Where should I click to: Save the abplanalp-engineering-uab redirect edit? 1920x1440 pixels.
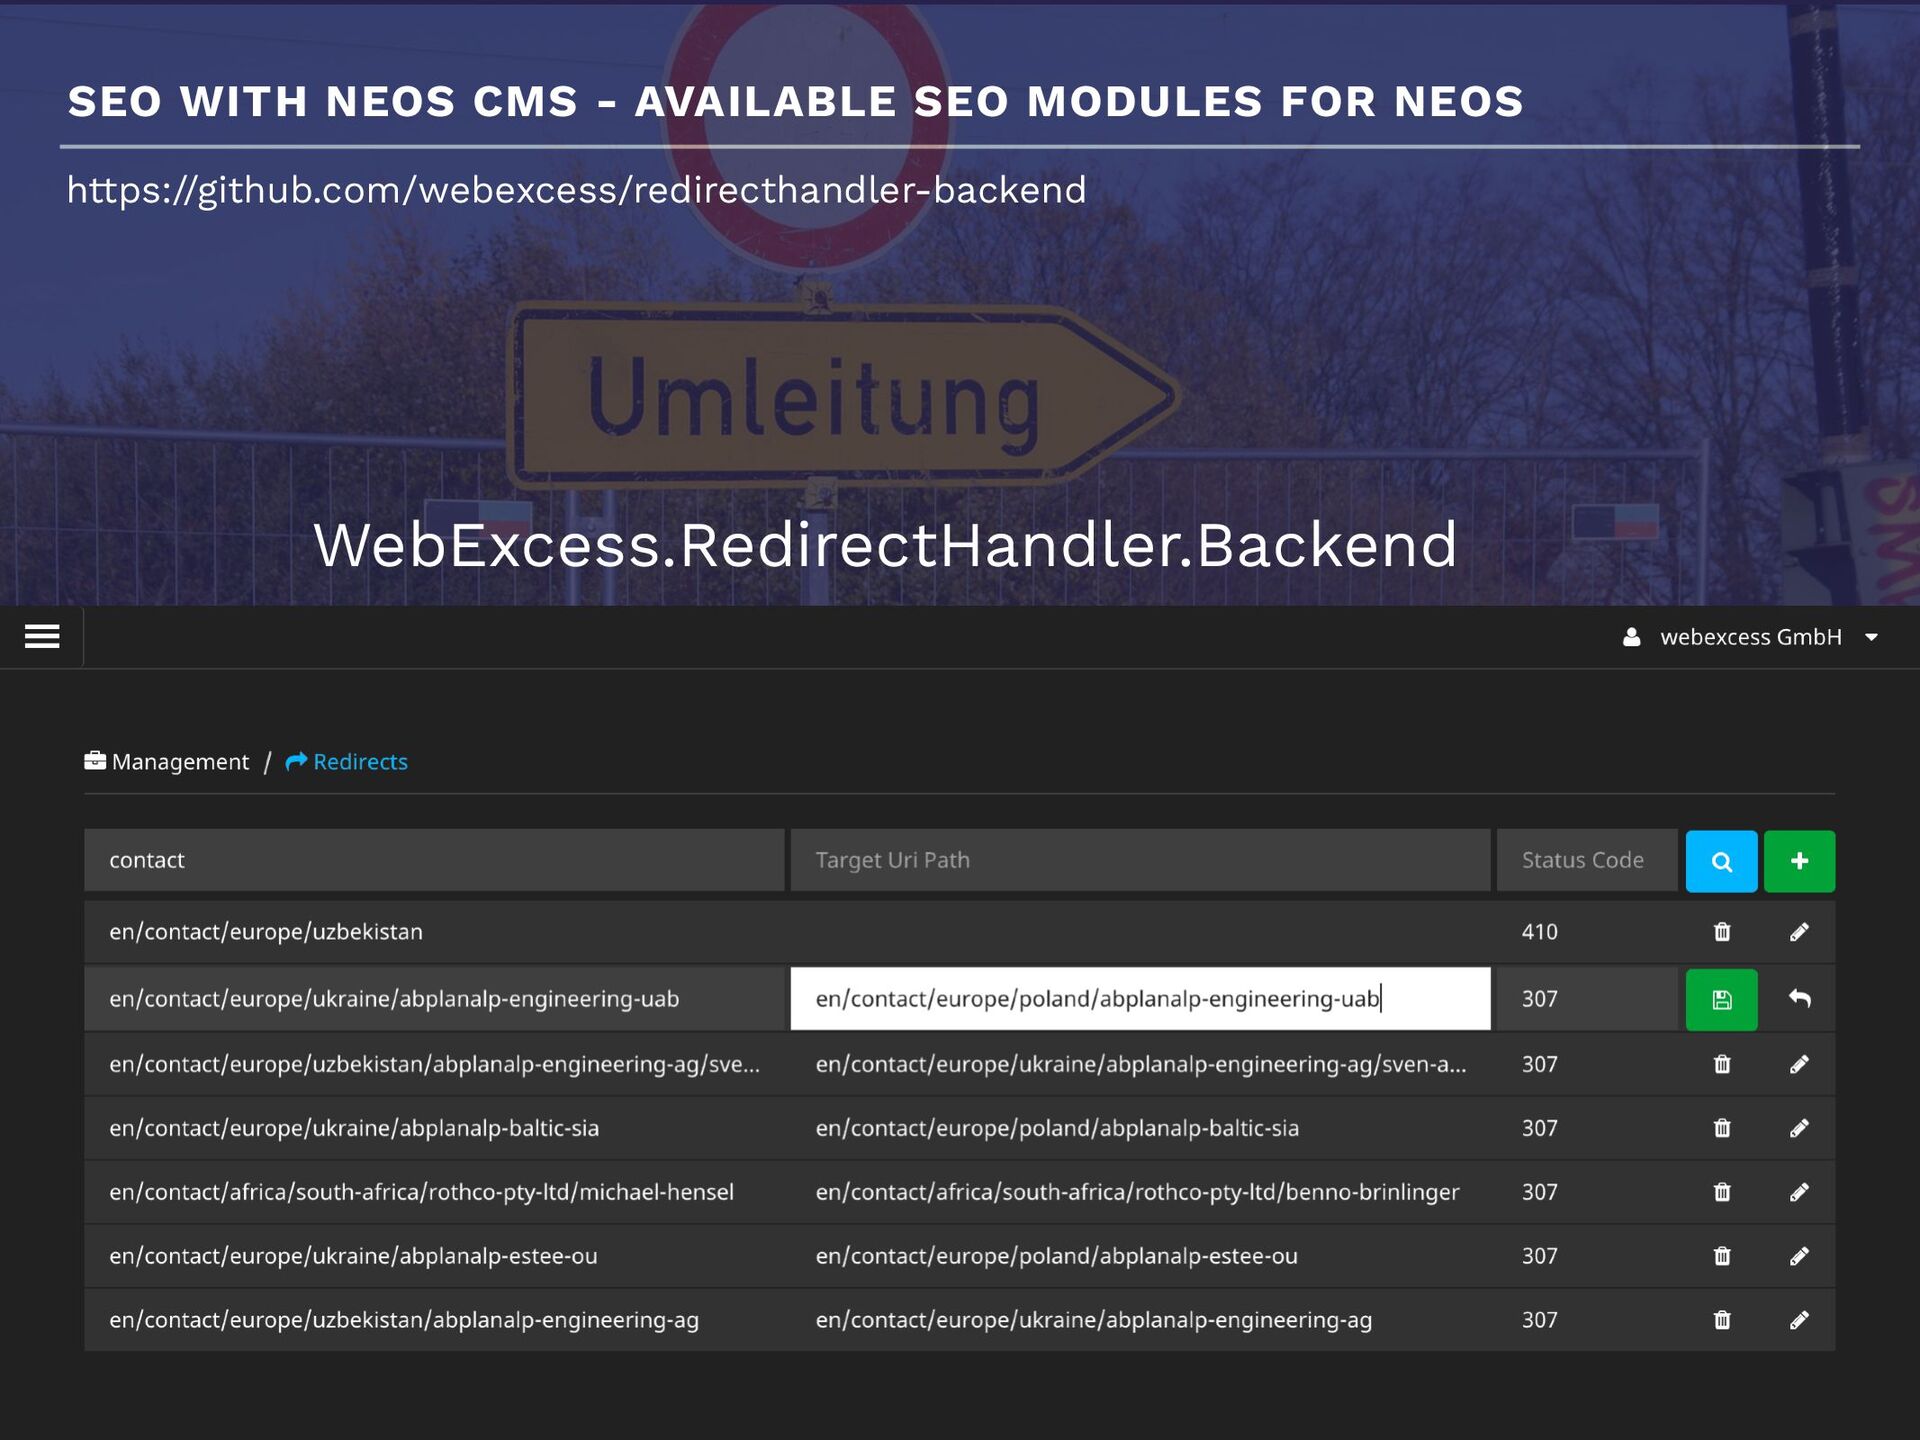[x=1721, y=999]
